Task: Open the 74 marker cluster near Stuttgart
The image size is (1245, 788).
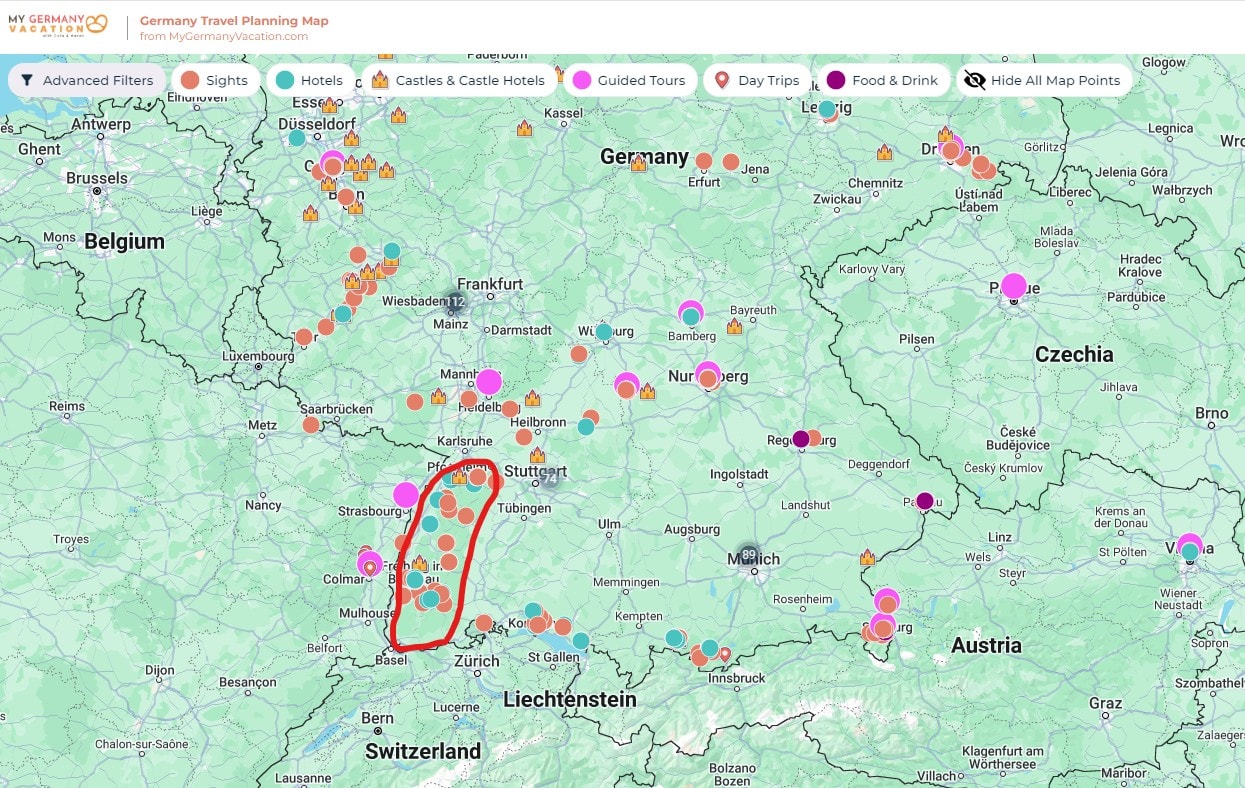Action: point(548,479)
